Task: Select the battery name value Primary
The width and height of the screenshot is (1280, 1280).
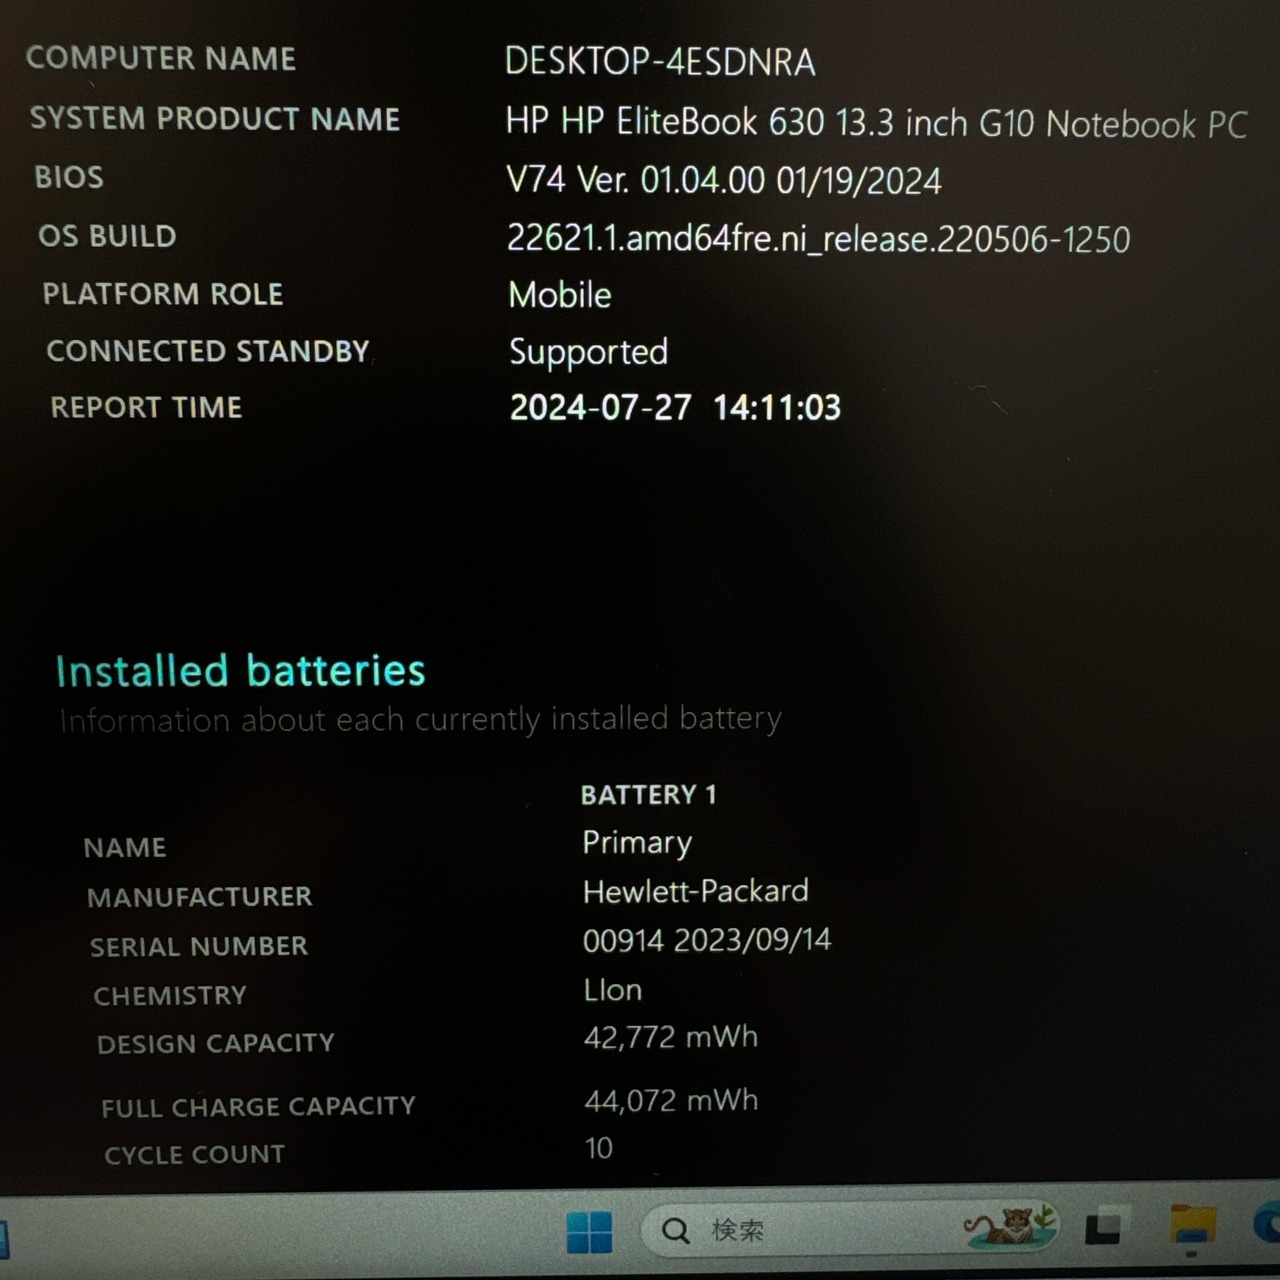Action: click(637, 843)
